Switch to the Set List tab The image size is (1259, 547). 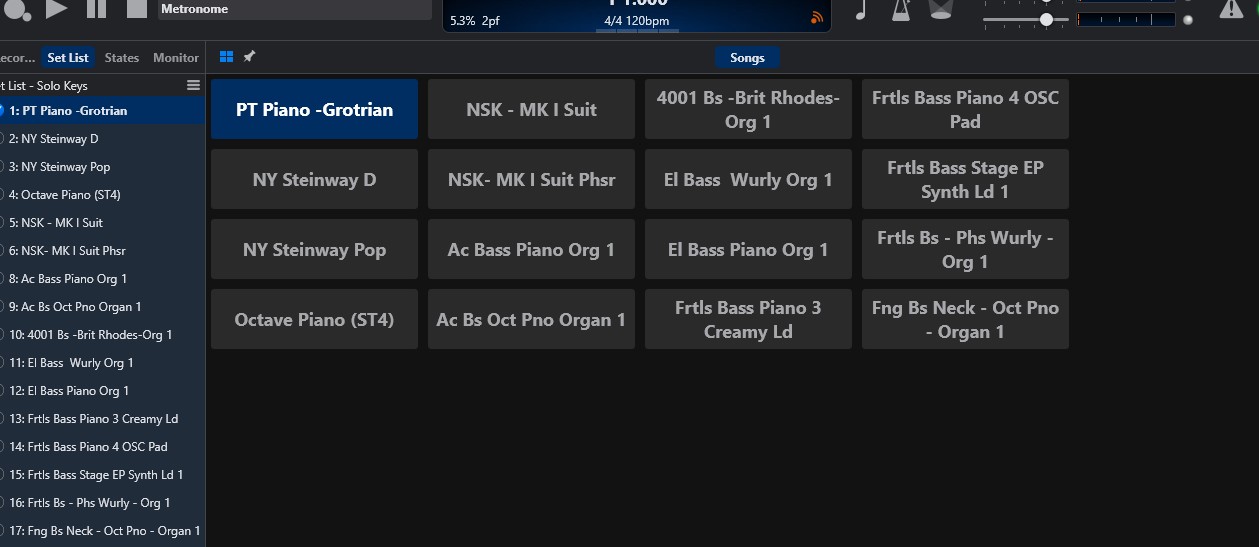(x=68, y=58)
